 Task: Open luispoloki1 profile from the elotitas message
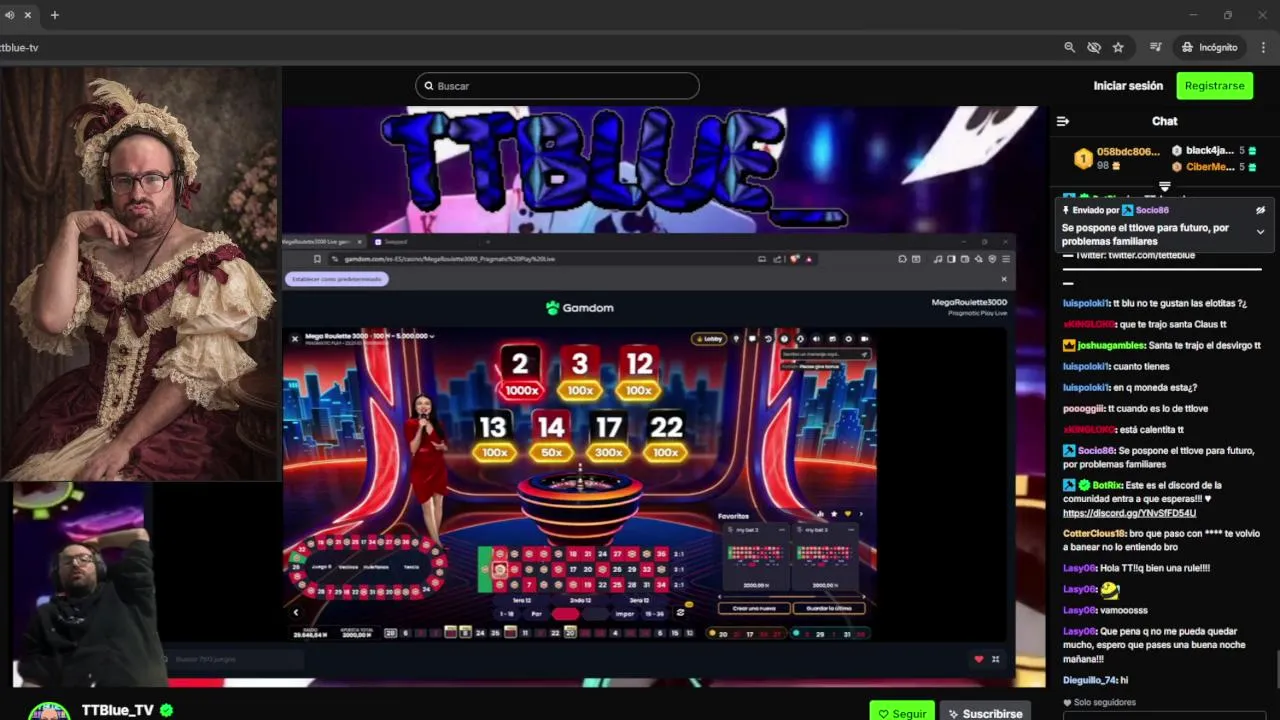1085,303
